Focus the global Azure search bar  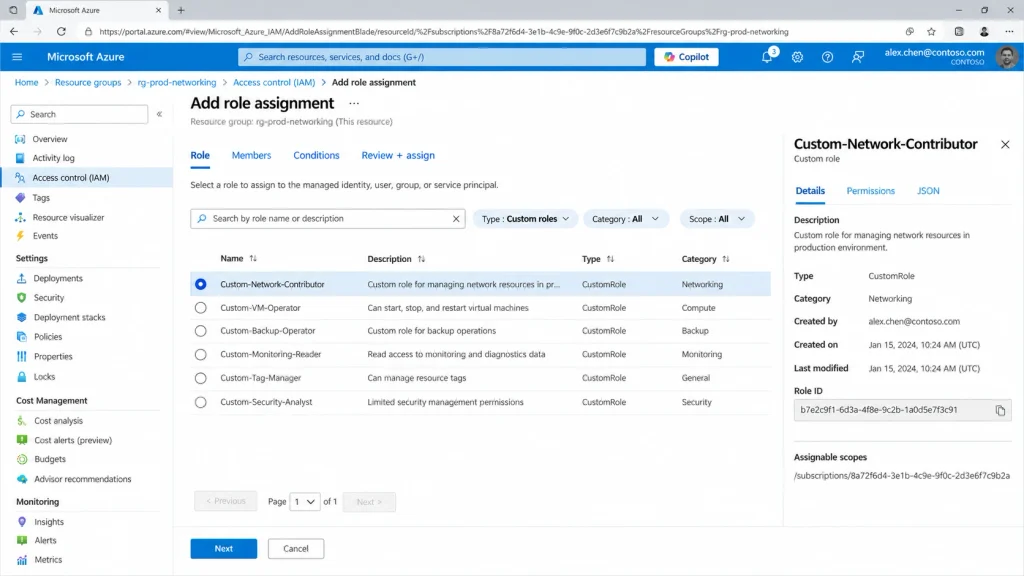442,57
